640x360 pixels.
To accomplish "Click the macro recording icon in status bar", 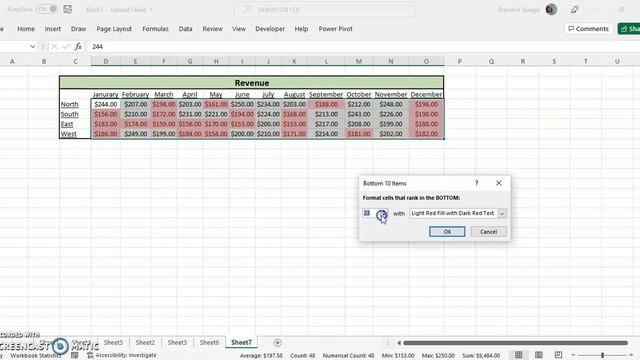I will [x=74, y=356].
